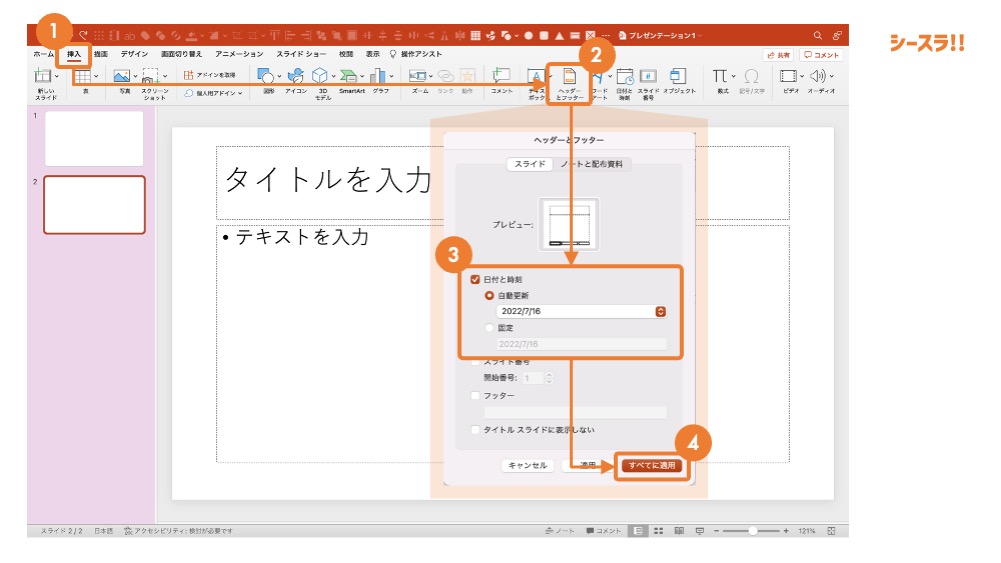
Task: Click the すべてに適用 button
Action: pos(651,465)
